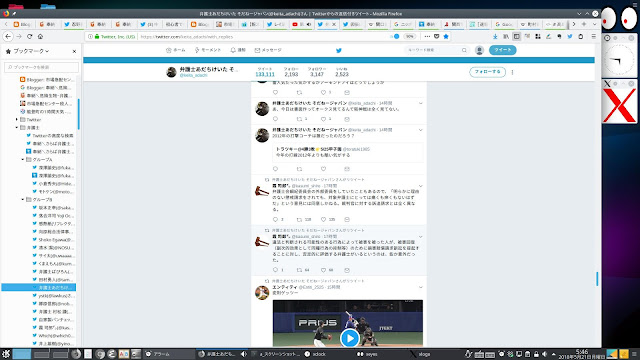Collapse the グループB bookmark folder
640x360 pixels.
pyautogui.click(x=23, y=200)
